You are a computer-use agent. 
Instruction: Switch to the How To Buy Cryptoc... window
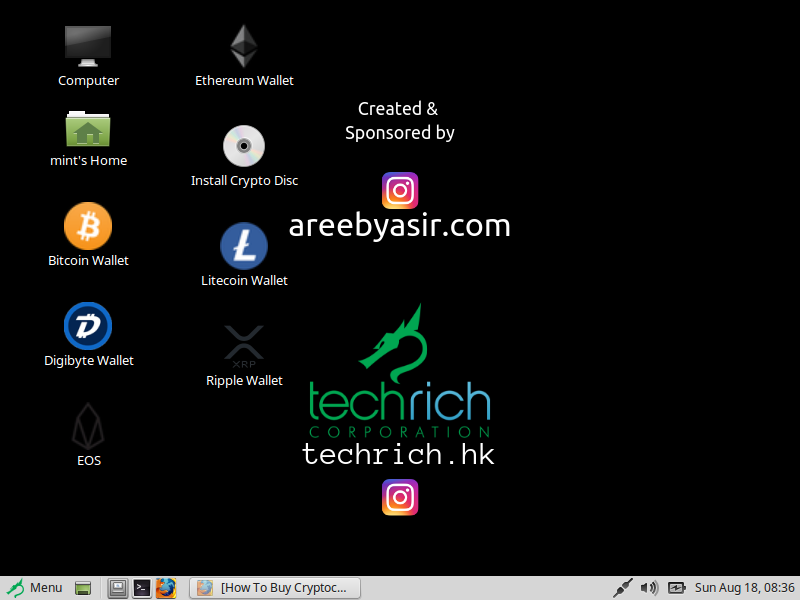pos(275,588)
